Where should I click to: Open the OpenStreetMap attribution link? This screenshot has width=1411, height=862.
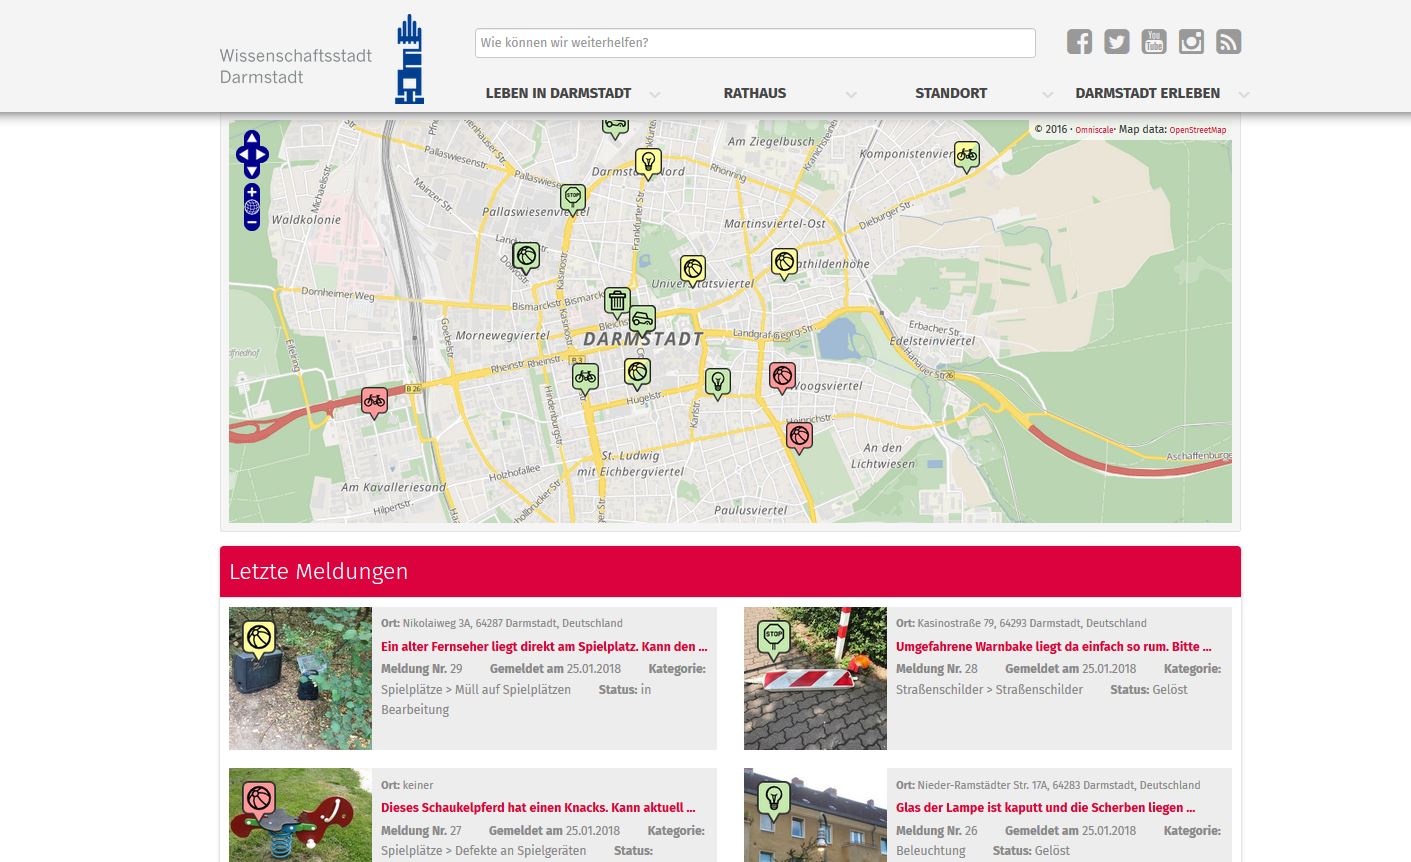click(1197, 130)
